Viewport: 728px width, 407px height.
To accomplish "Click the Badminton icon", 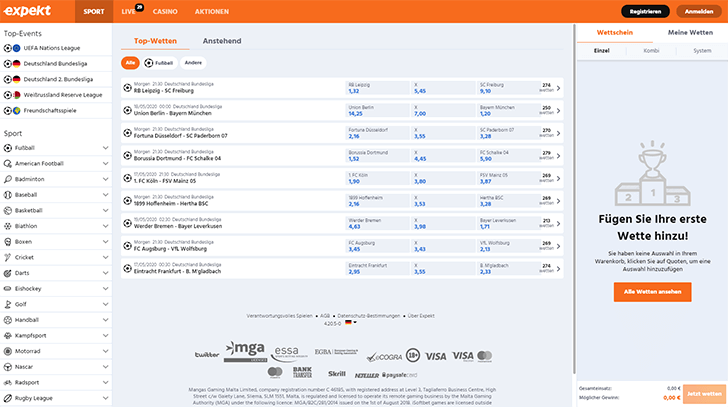I will pos(7,179).
